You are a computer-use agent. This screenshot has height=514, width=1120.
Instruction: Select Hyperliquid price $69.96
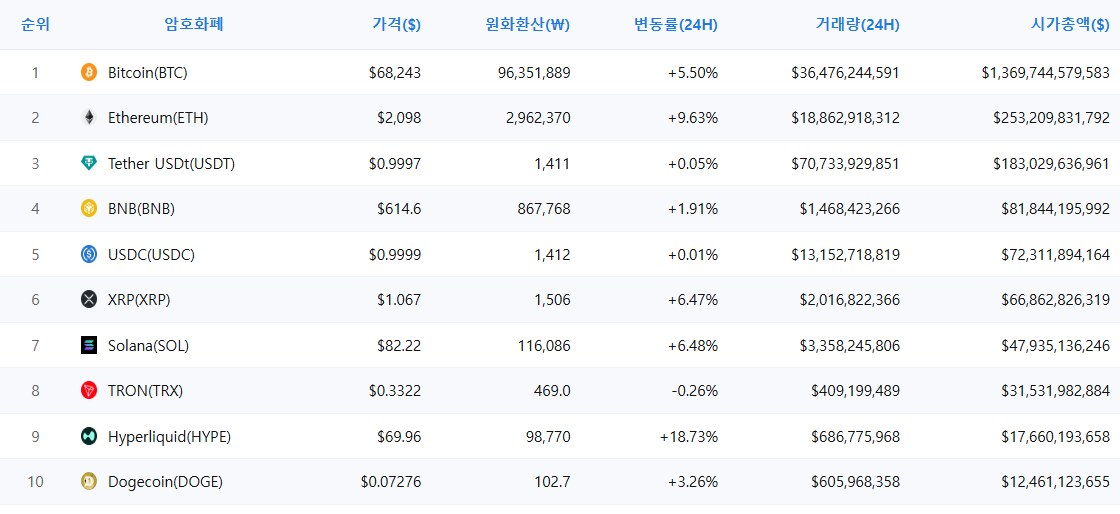coord(399,437)
